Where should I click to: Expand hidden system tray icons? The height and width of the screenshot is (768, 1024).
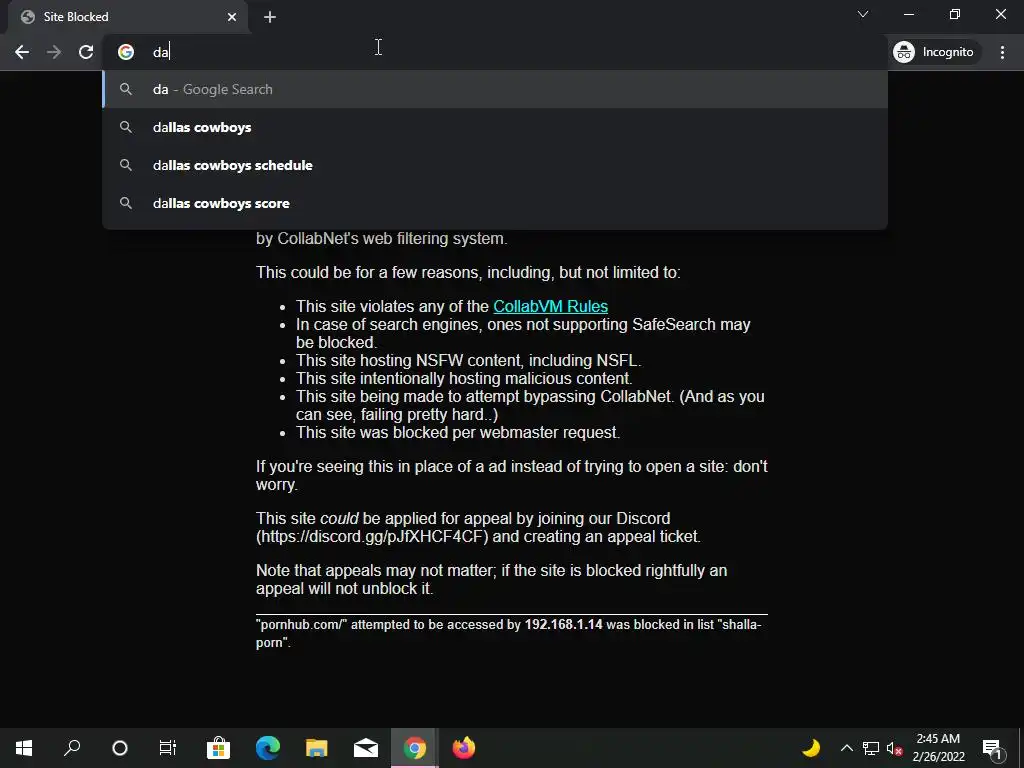pos(846,748)
